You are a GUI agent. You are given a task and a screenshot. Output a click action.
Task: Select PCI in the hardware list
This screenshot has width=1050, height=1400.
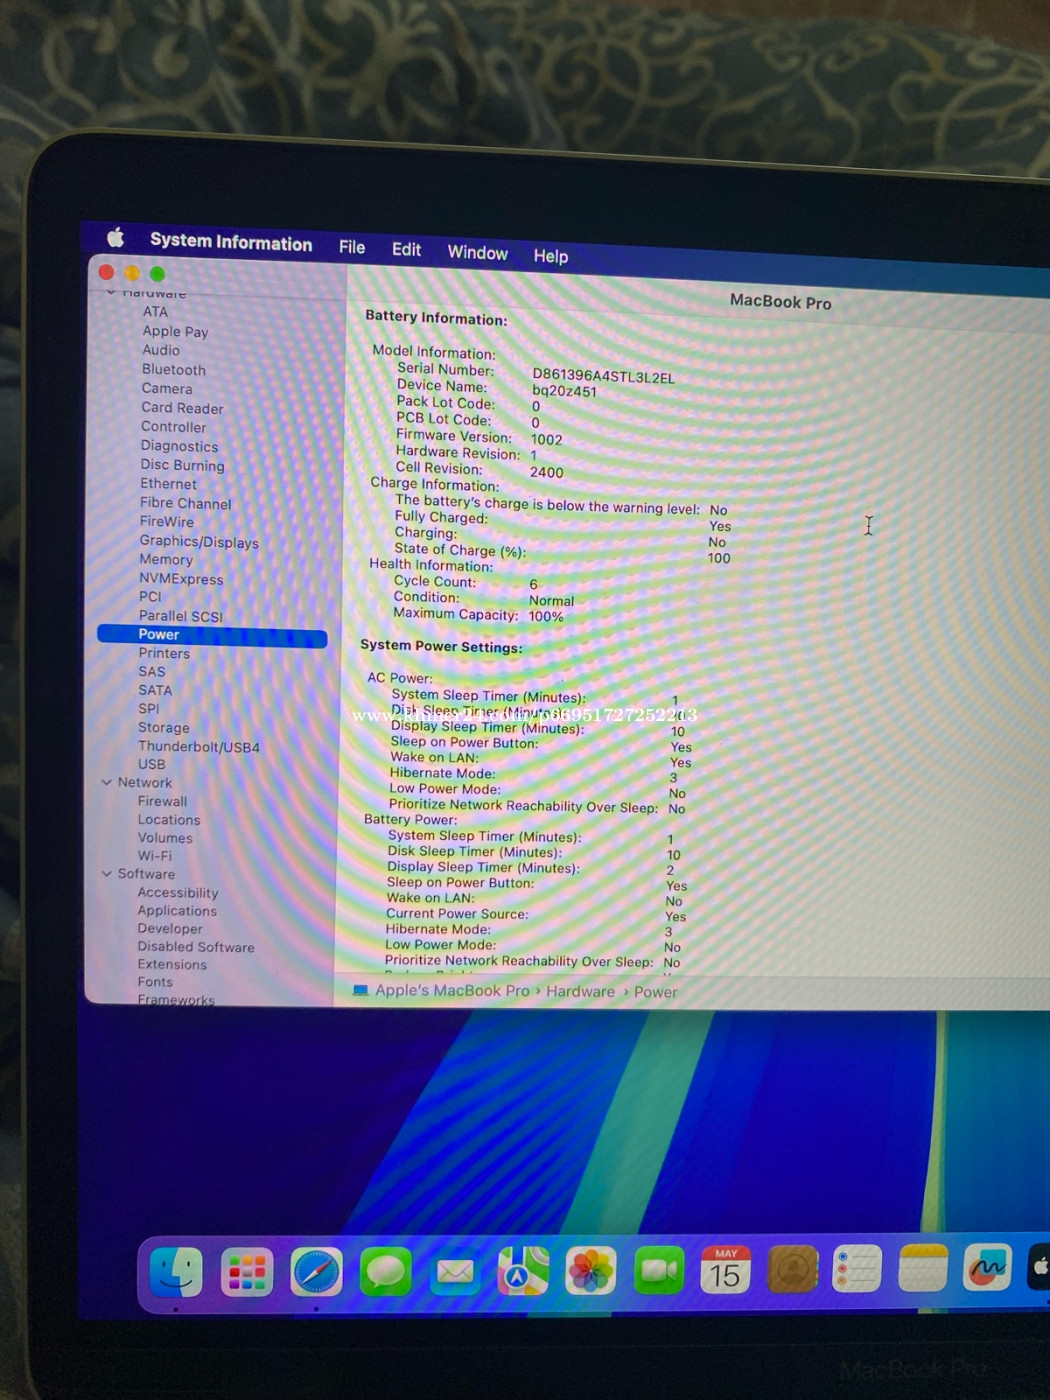pos(150,597)
